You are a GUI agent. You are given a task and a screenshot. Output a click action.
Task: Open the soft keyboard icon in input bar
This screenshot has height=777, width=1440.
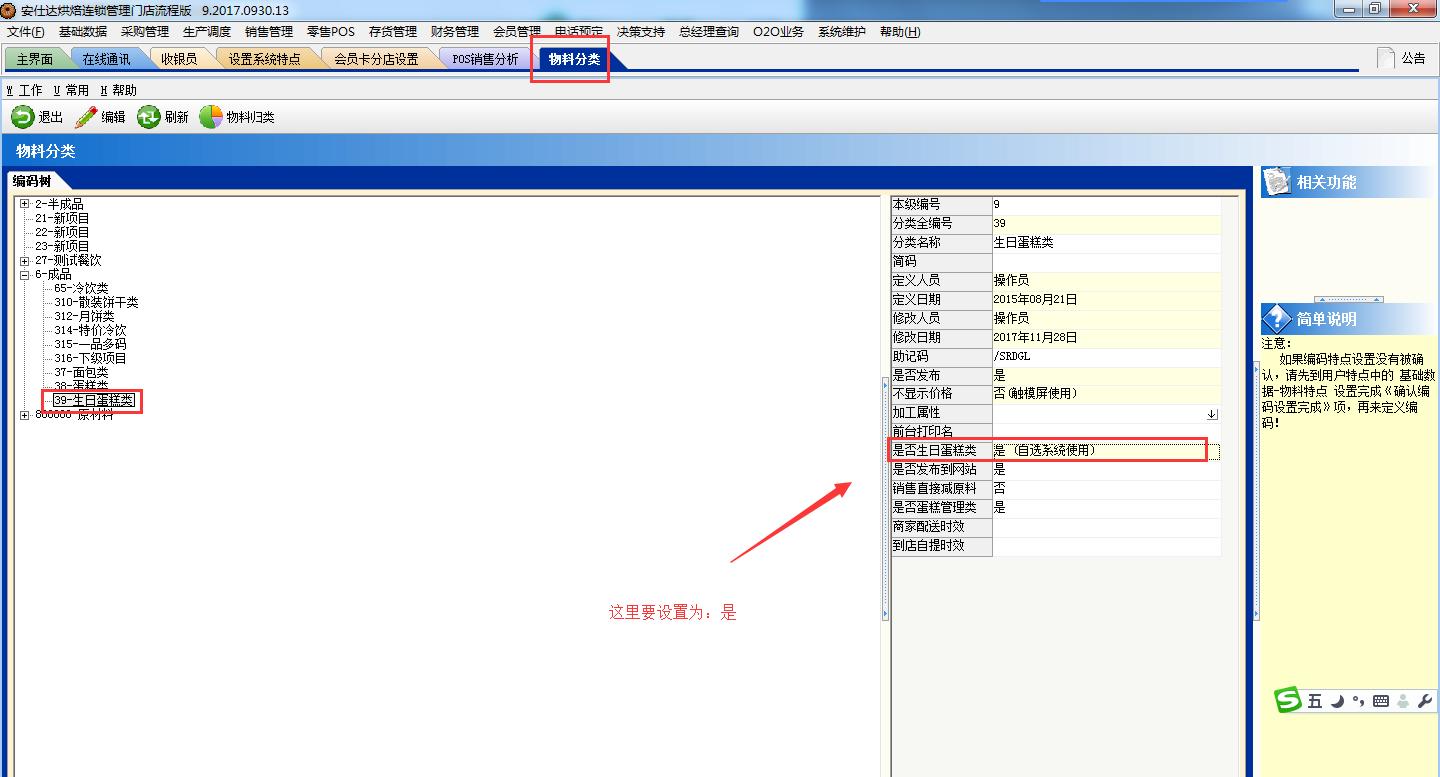point(1381,701)
